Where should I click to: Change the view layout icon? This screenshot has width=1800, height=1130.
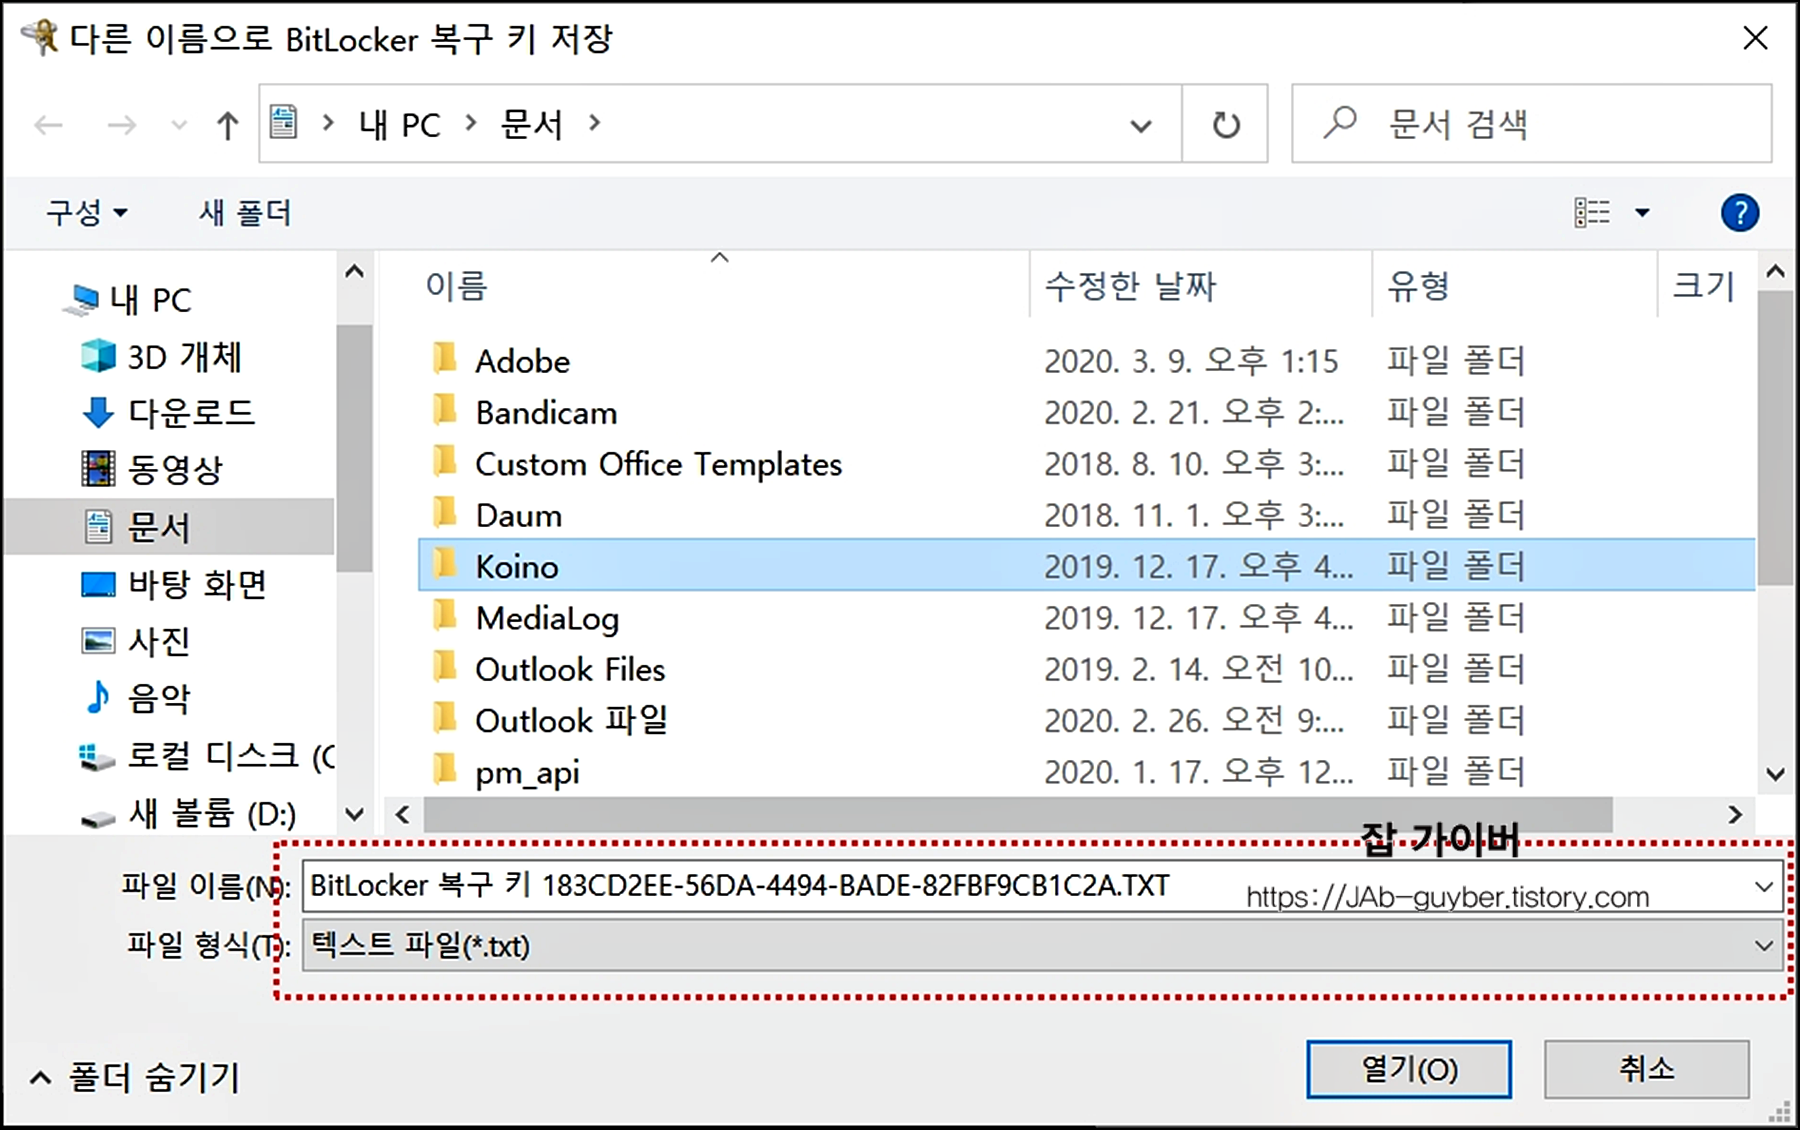click(x=1592, y=212)
